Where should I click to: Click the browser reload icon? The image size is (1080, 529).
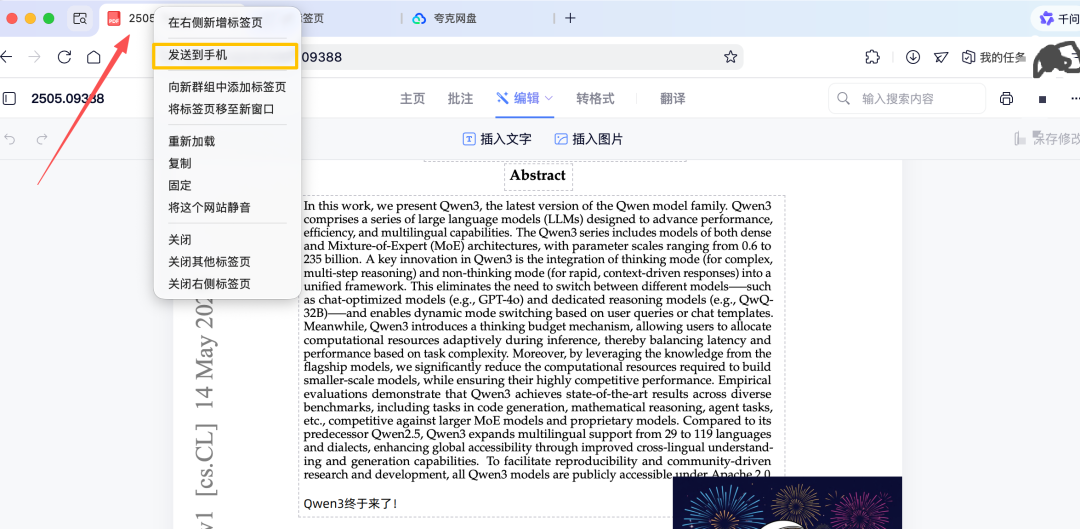coord(65,57)
